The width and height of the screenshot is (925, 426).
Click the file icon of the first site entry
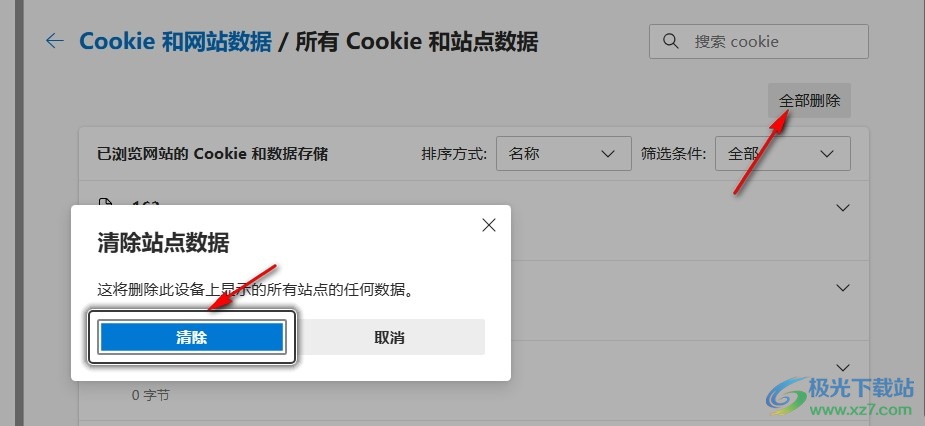pos(105,204)
